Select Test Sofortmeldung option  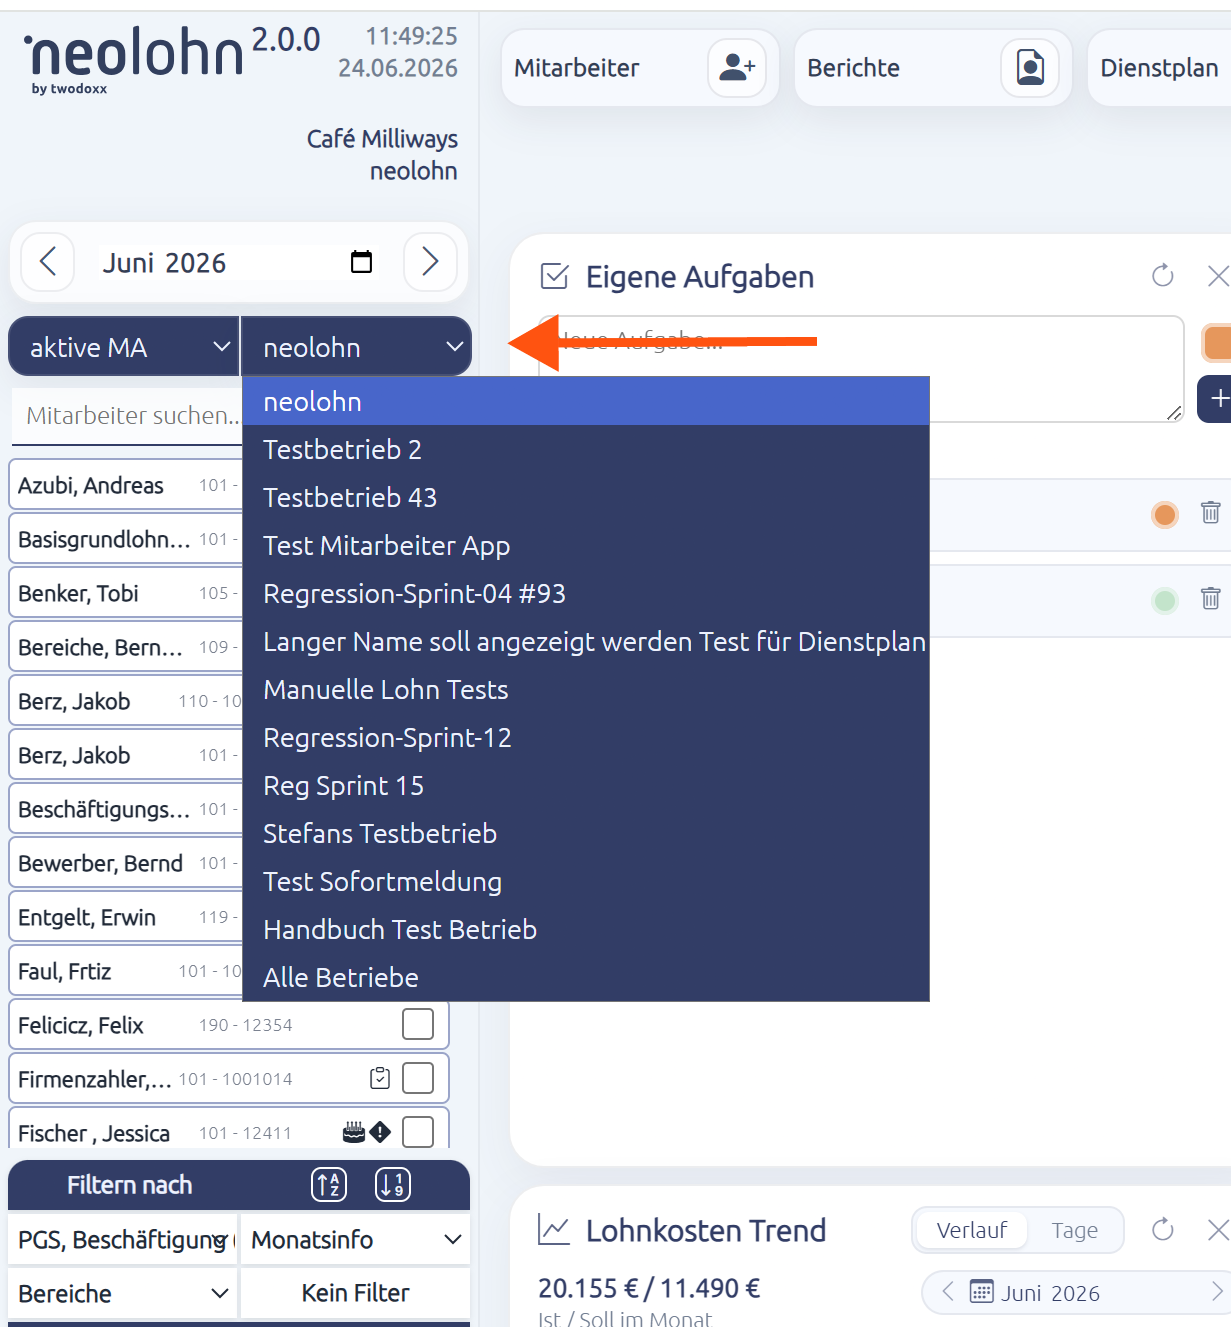[x=586, y=881]
